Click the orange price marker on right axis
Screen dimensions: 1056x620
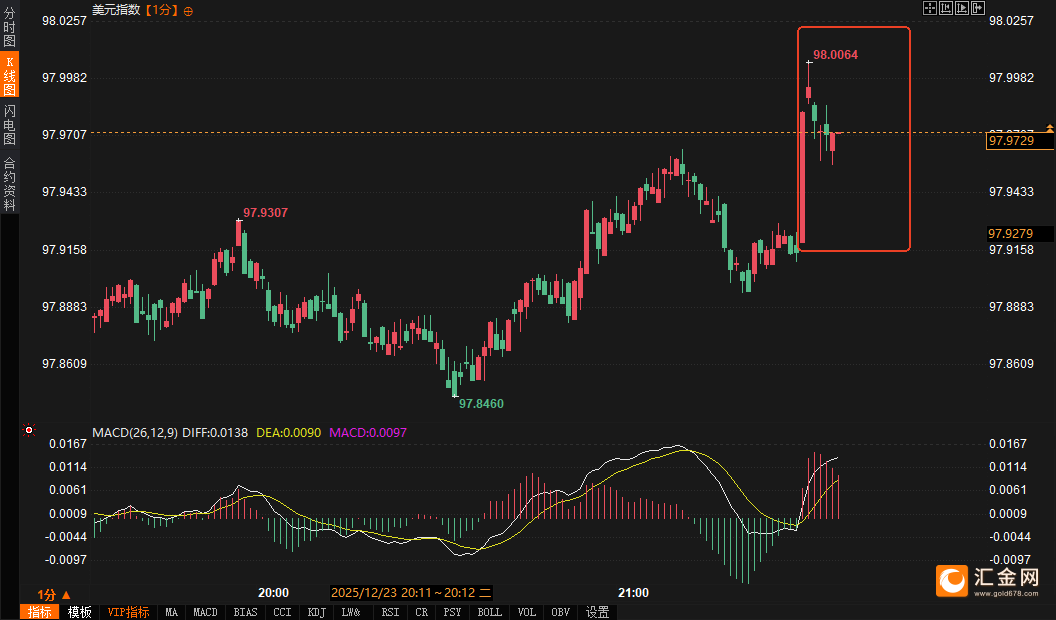pos(1049,128)
